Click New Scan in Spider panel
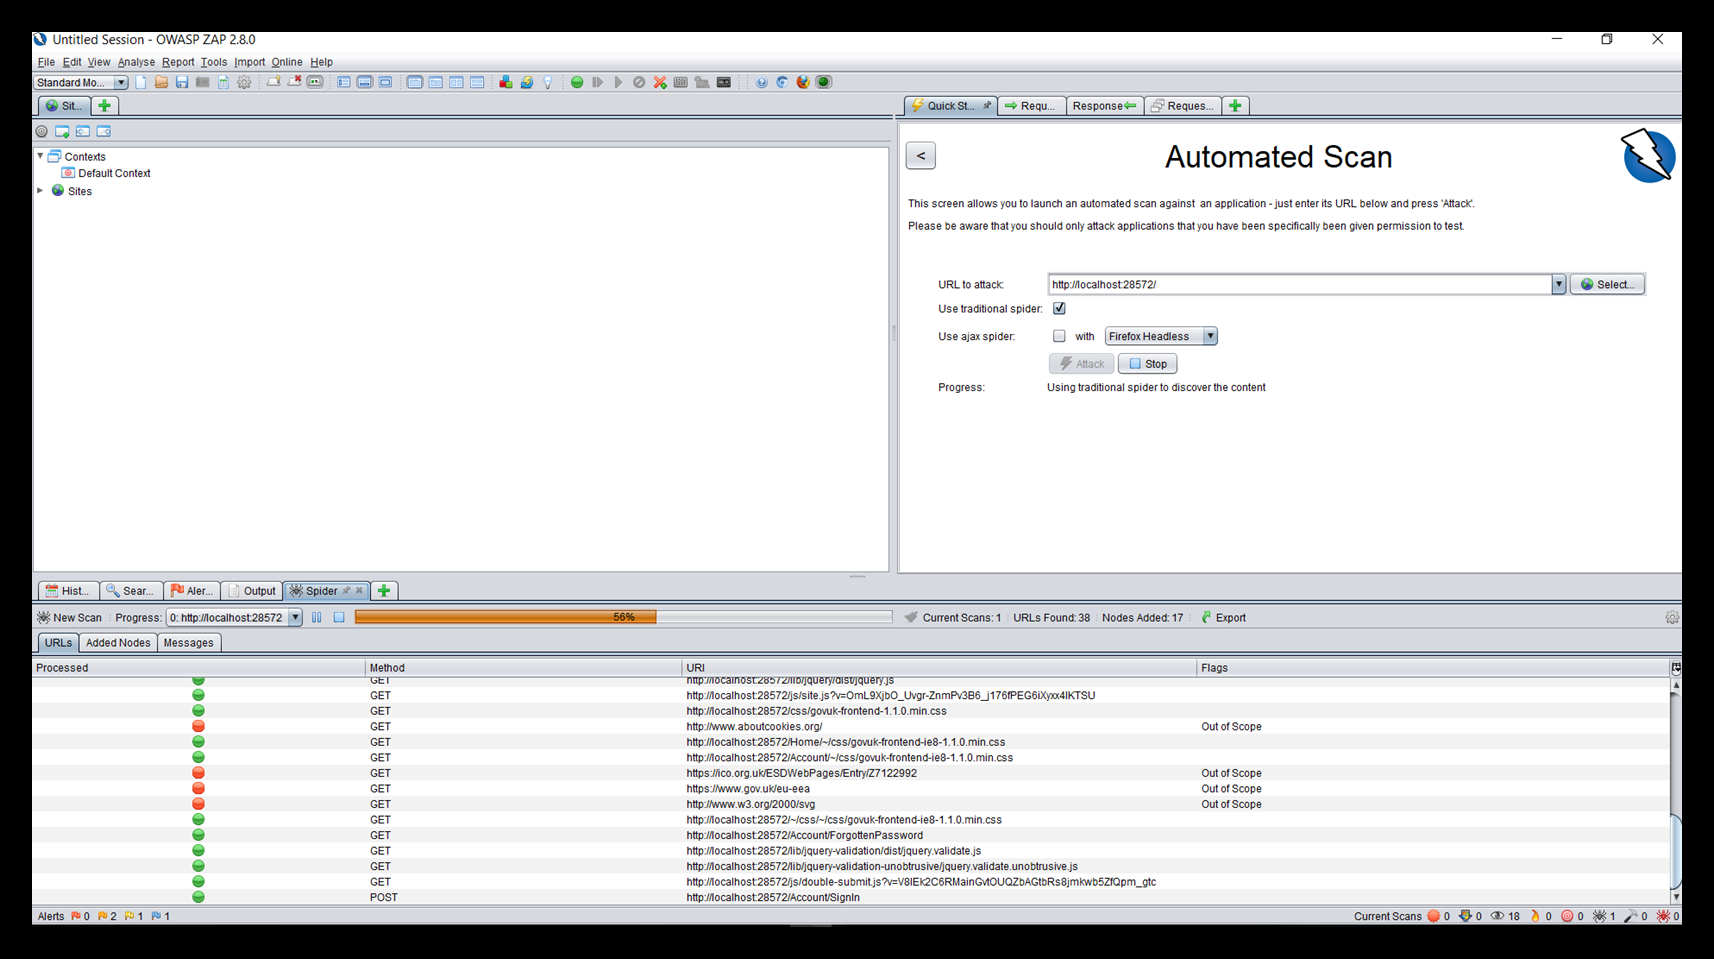Image resolution: width=1714 pixels, height=959 pixels. [69, 617]
